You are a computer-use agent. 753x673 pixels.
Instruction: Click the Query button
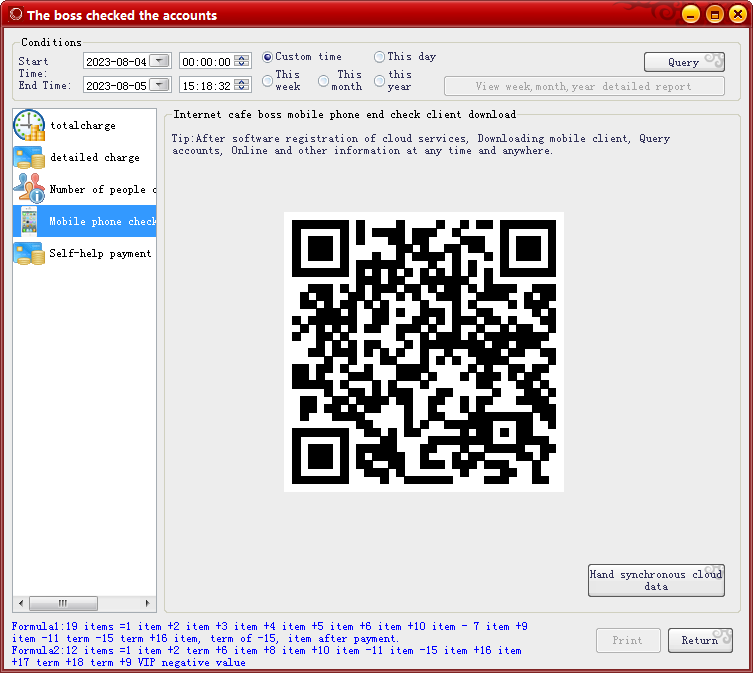(684, 62)
